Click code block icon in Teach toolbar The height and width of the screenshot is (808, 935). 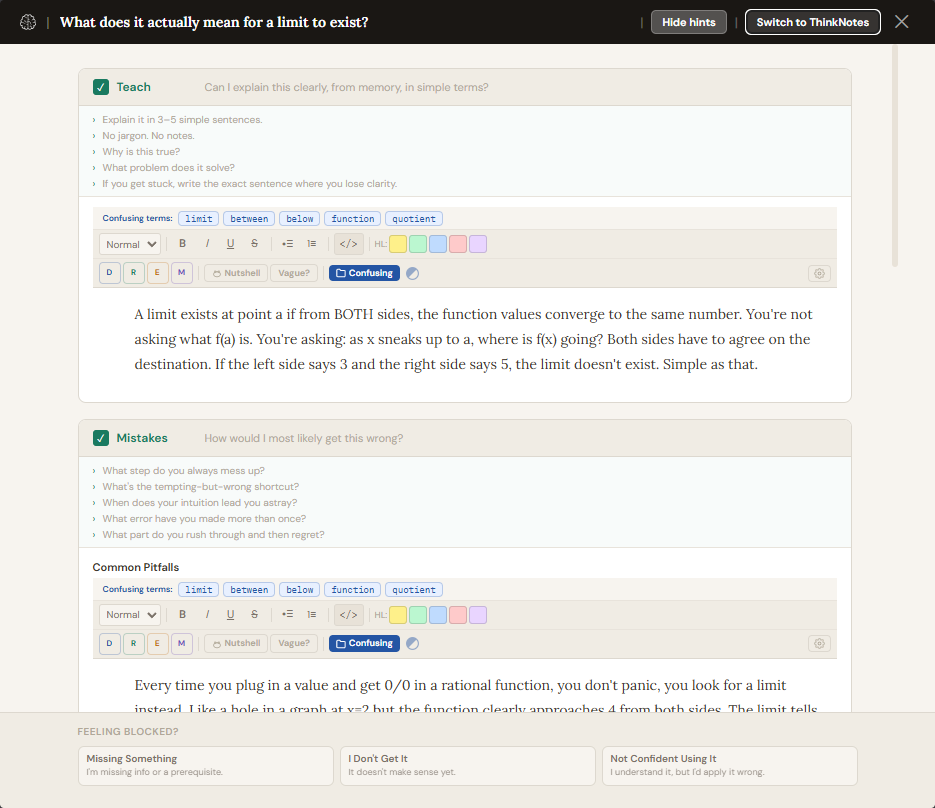tap(348, 244)
